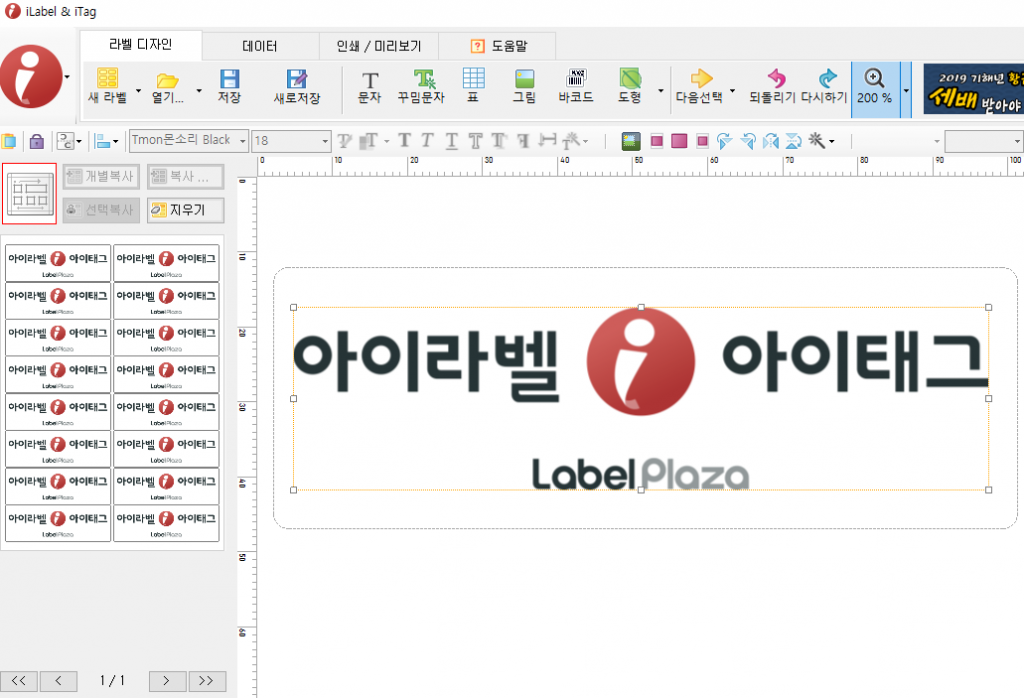Insert a table with the 표 tool
Image resolution: width=1024 pixels, height=698 pixels.
473,86
